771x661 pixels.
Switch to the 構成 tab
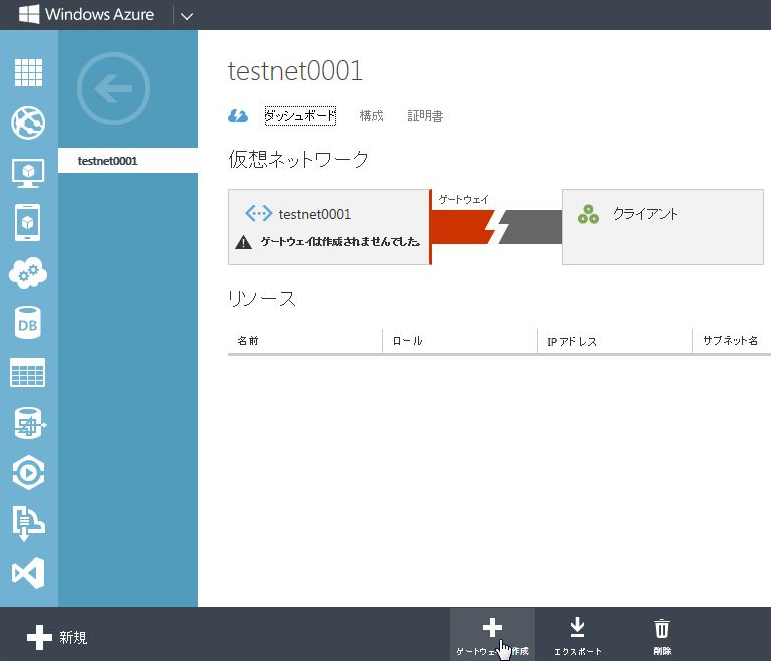tap(372, 116)
